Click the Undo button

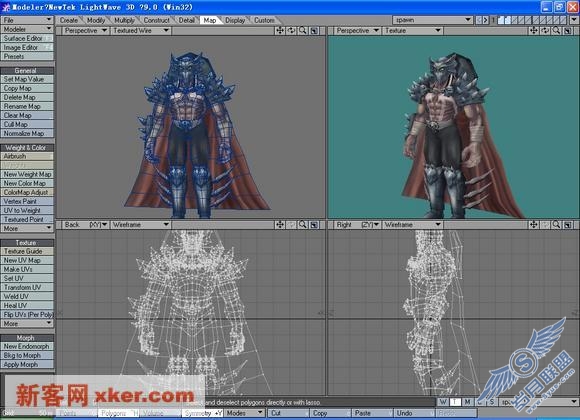[414, 413]
